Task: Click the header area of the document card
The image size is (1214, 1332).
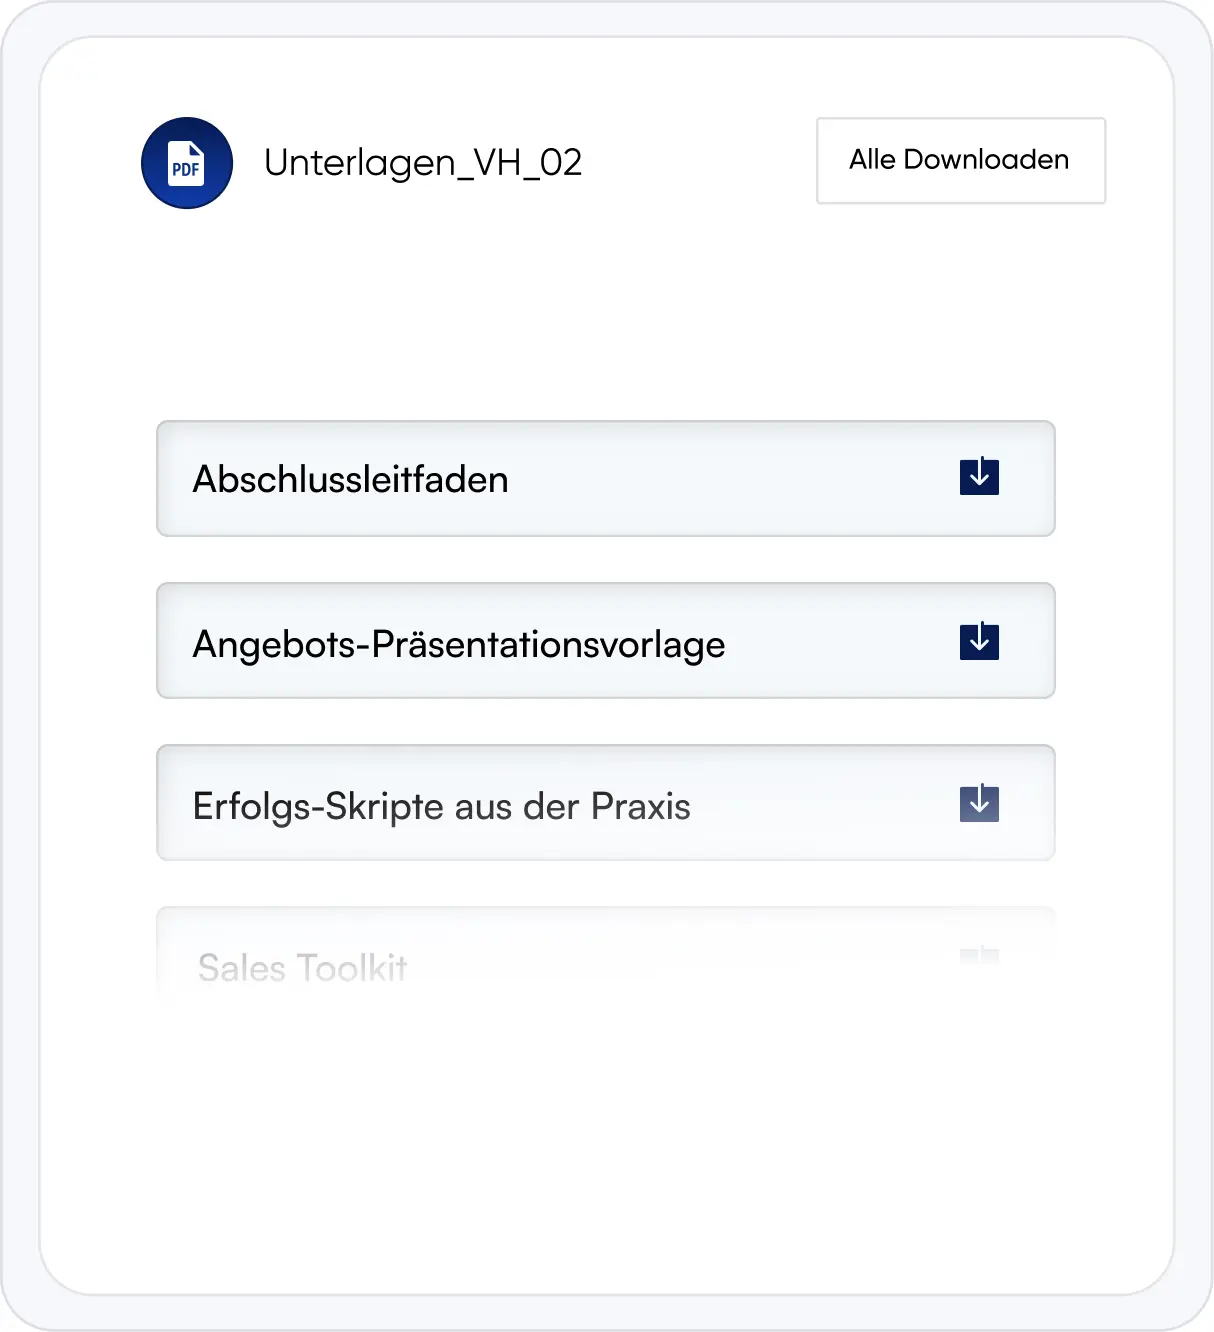Action: pyautogui.click(x=600, y=162)
